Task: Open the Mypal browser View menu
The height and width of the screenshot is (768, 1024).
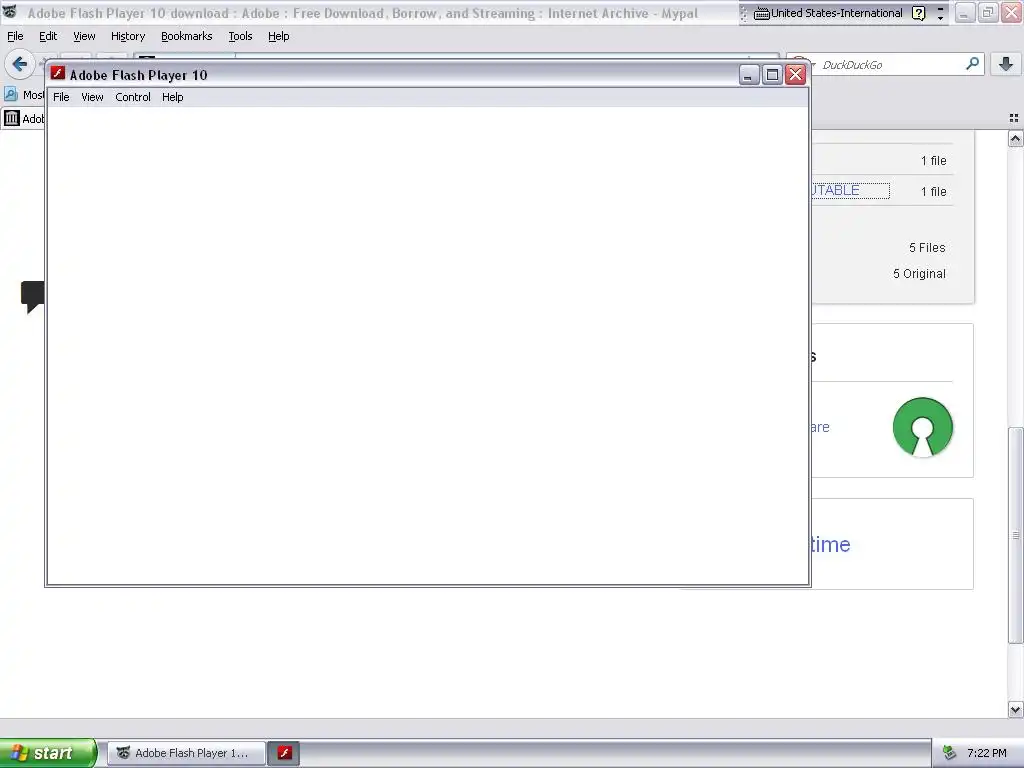Action: tap(84, 37)
